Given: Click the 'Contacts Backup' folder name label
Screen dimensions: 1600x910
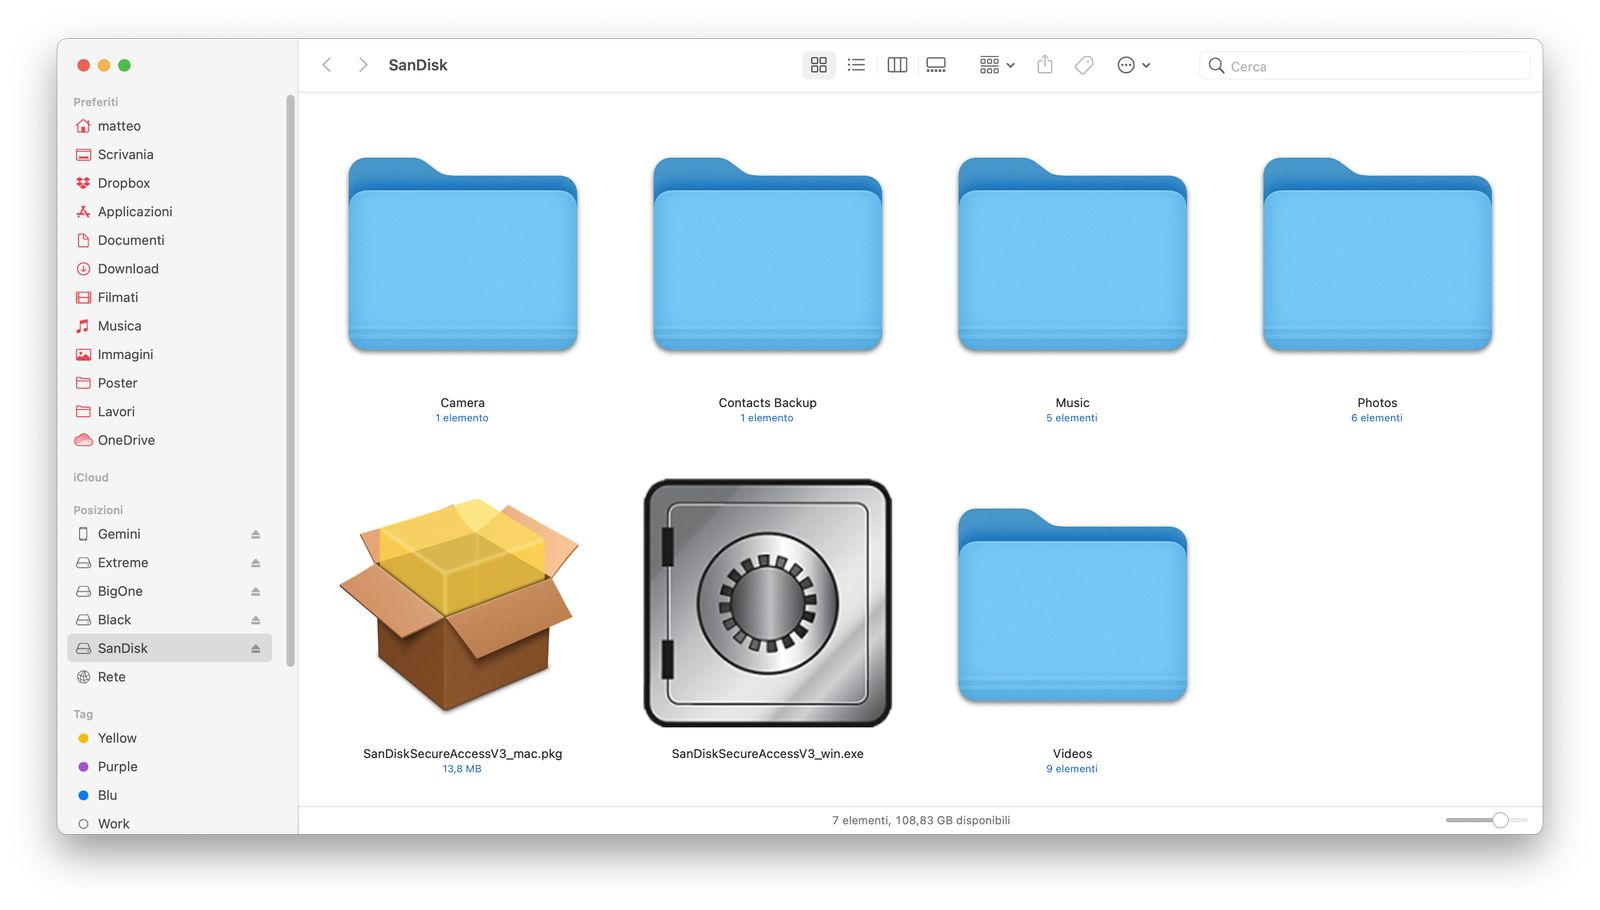Looking at the screenshot, I should point(768,403).
